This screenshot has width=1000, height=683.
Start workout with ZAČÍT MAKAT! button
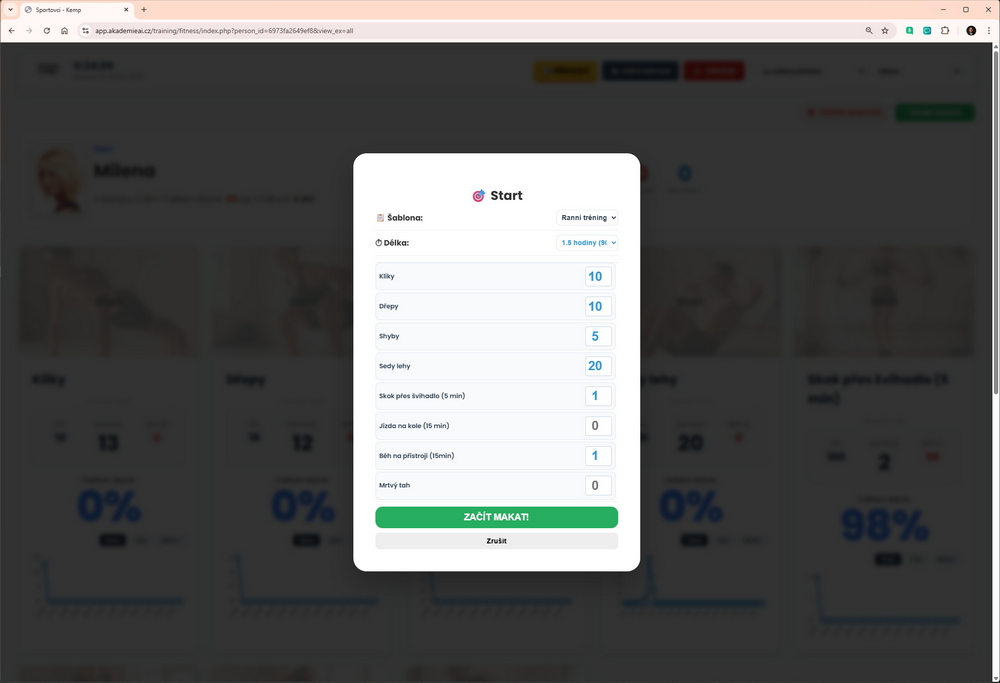coord(496,517)
